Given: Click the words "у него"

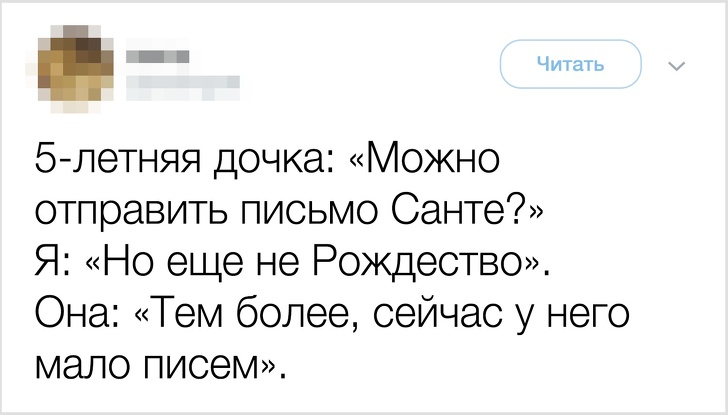Looking at the screenshot, I should coord(572,316).
